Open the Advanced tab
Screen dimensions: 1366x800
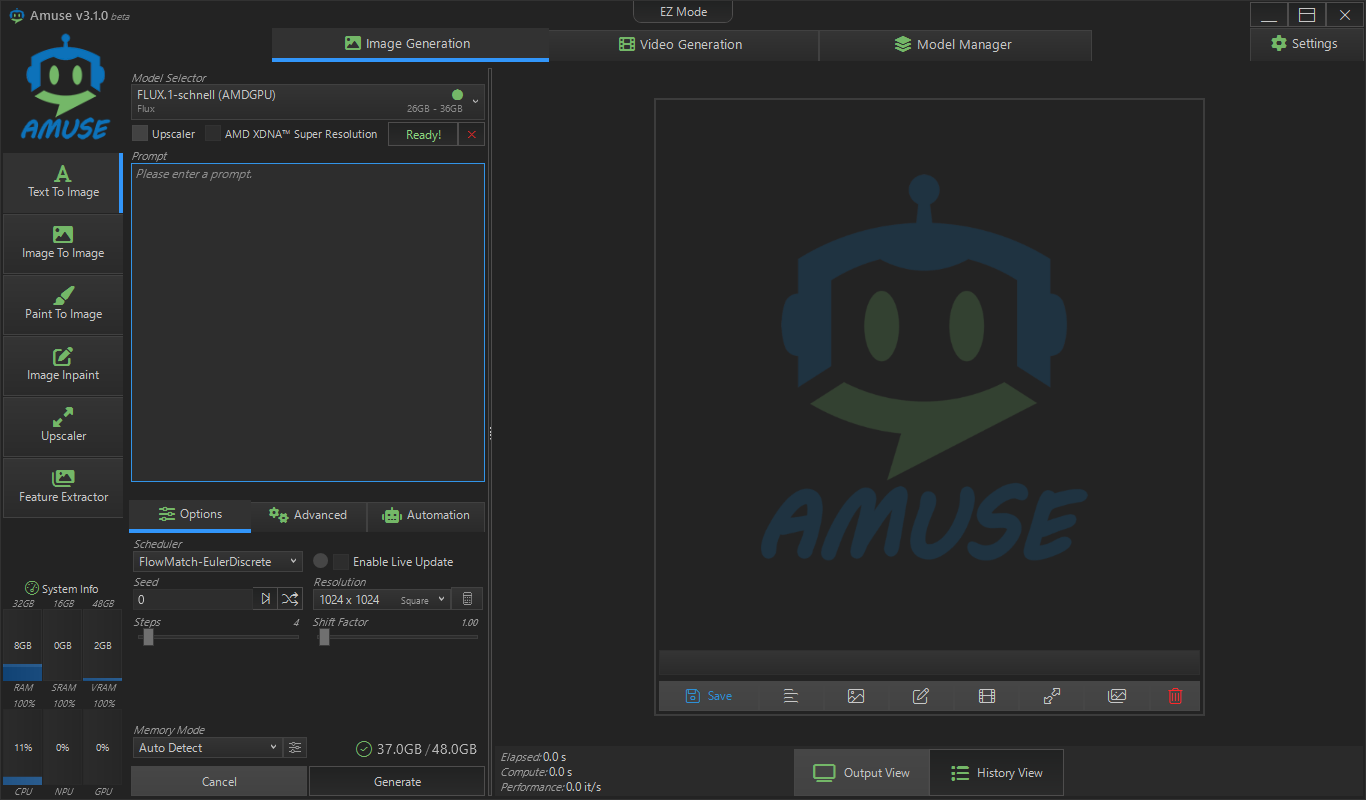click(x=308, y=515)
